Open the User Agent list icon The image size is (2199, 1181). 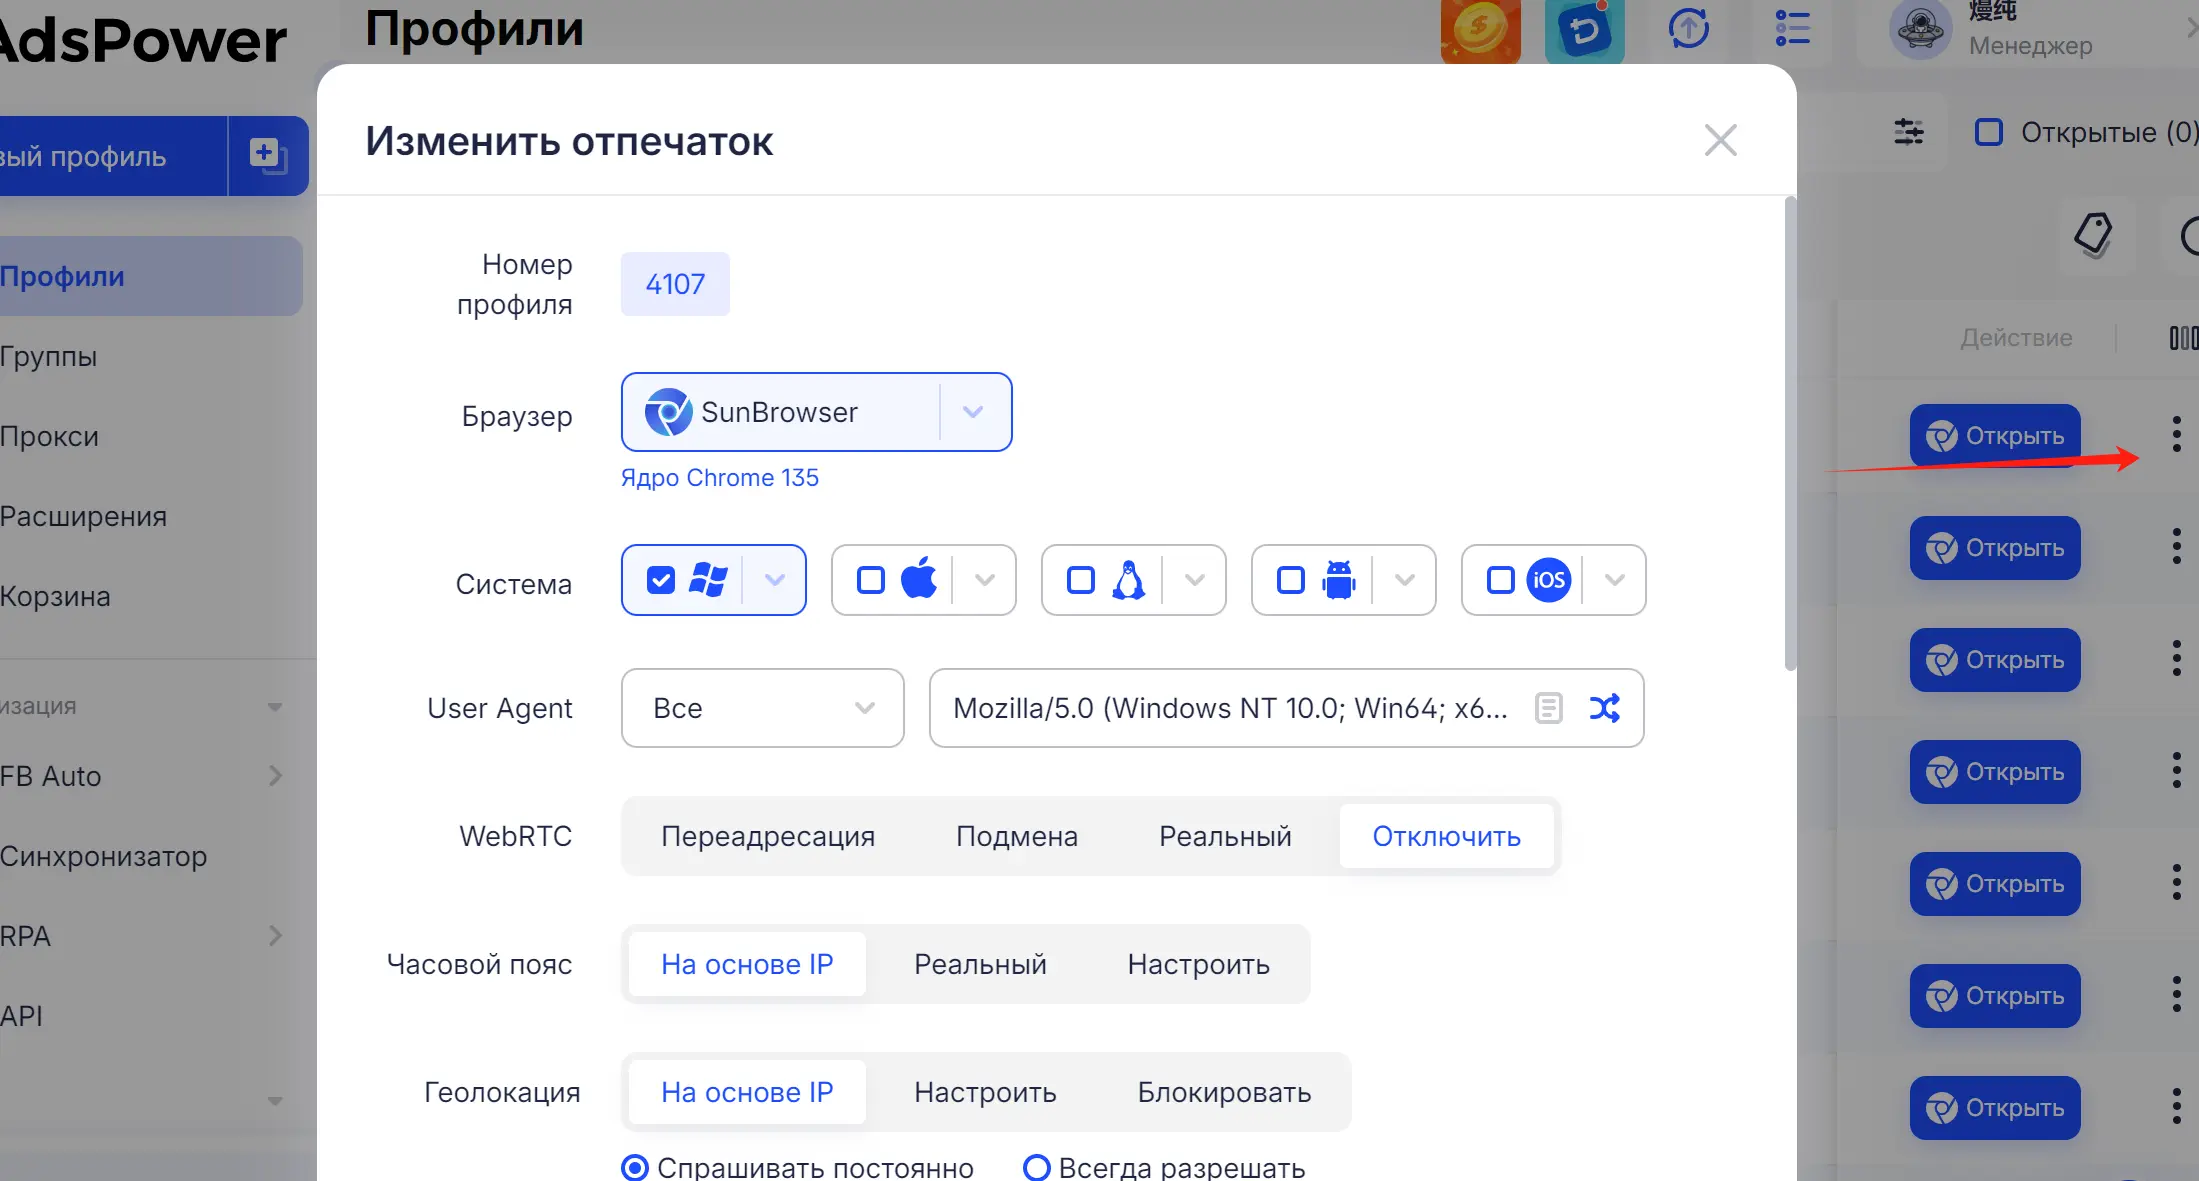(1548, 708)
